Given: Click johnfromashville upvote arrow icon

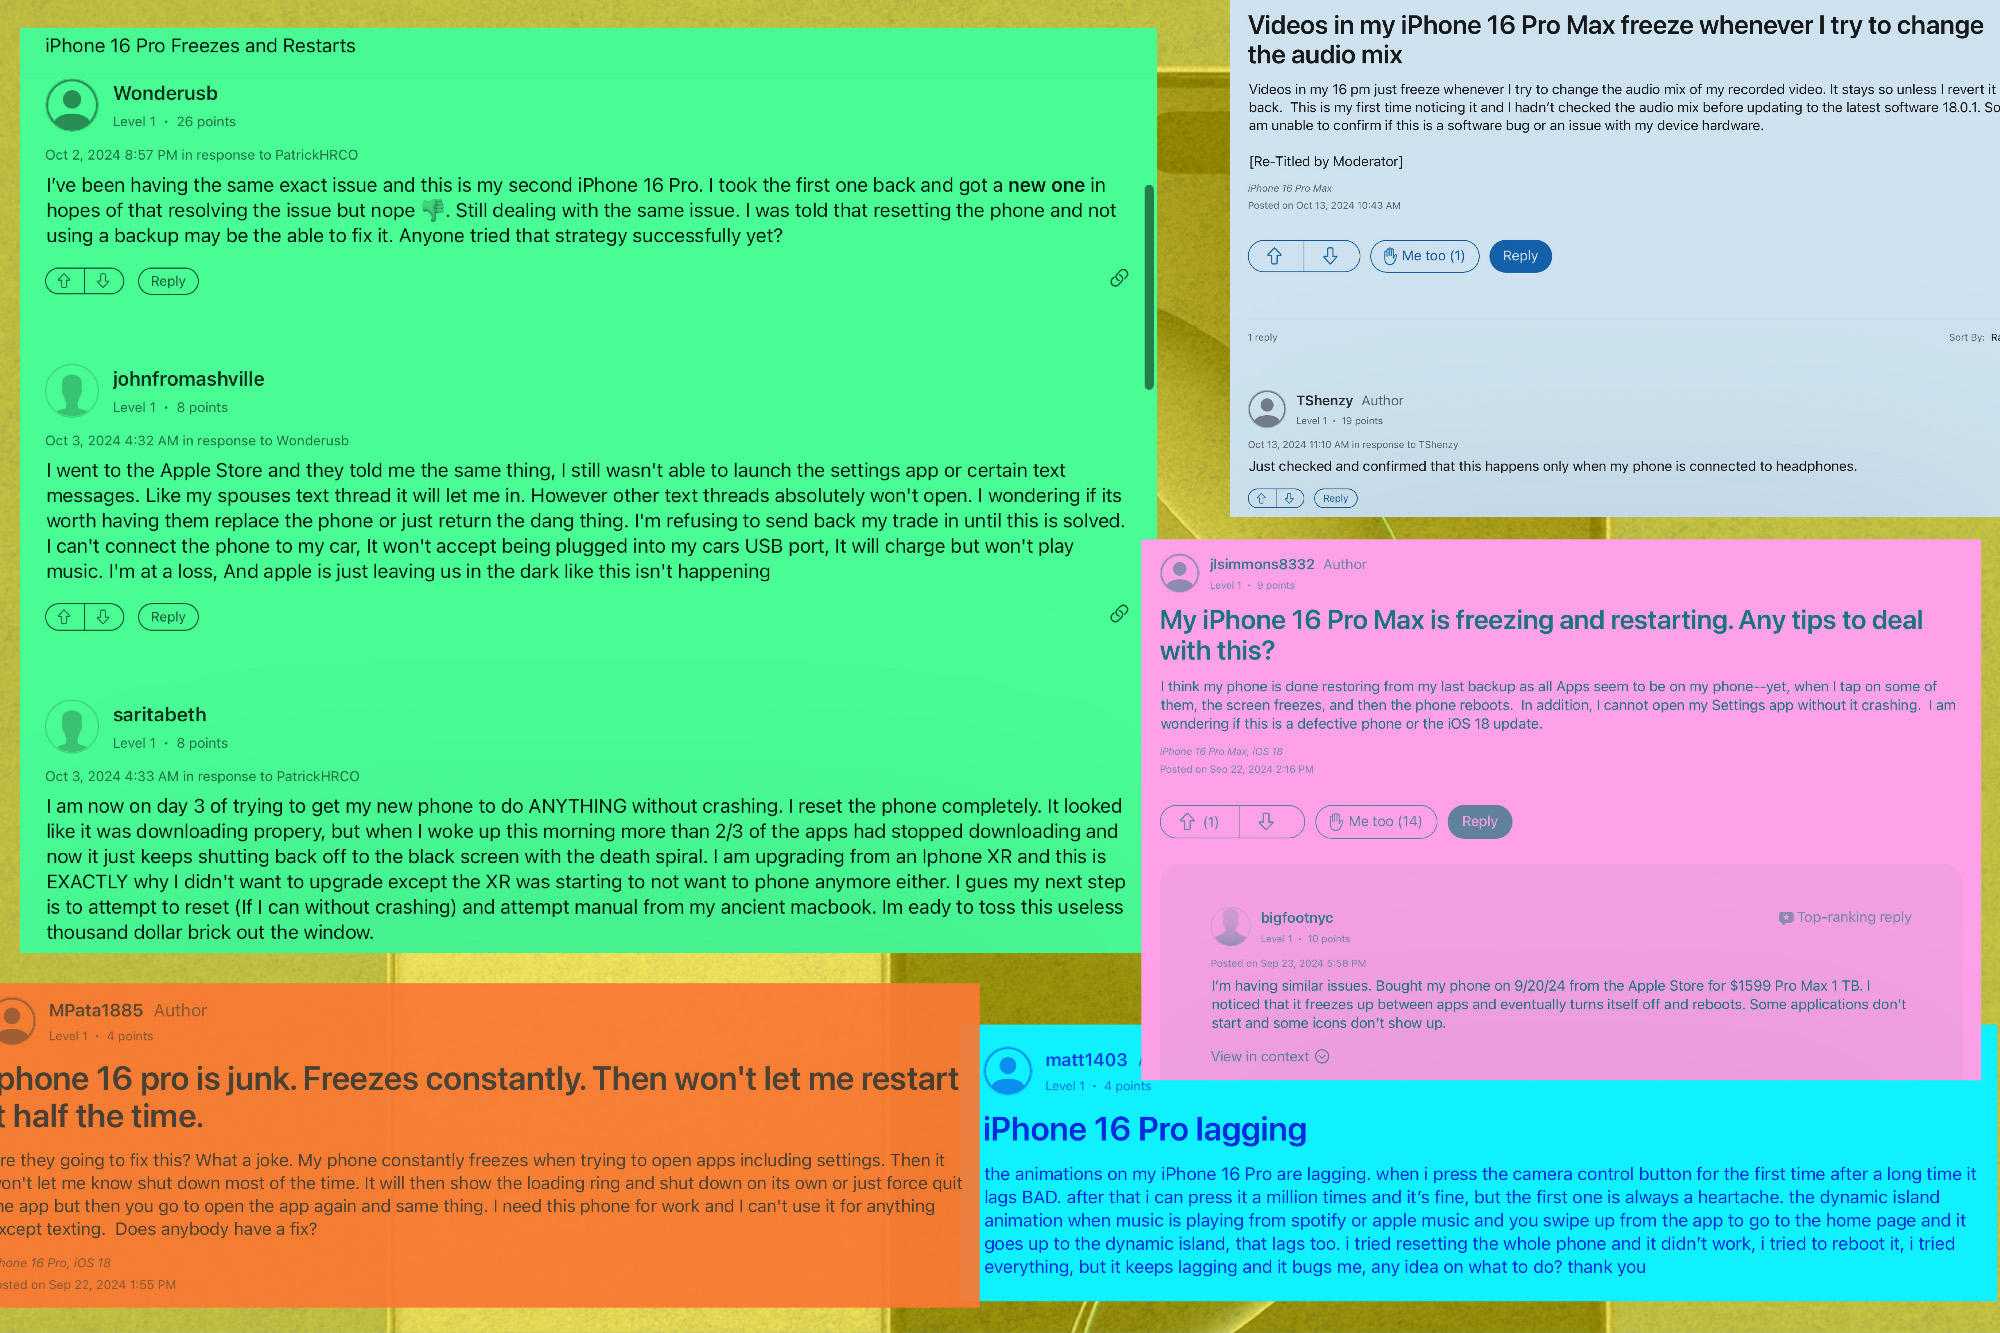Looking at the screenshot, I should click(64, 614).
